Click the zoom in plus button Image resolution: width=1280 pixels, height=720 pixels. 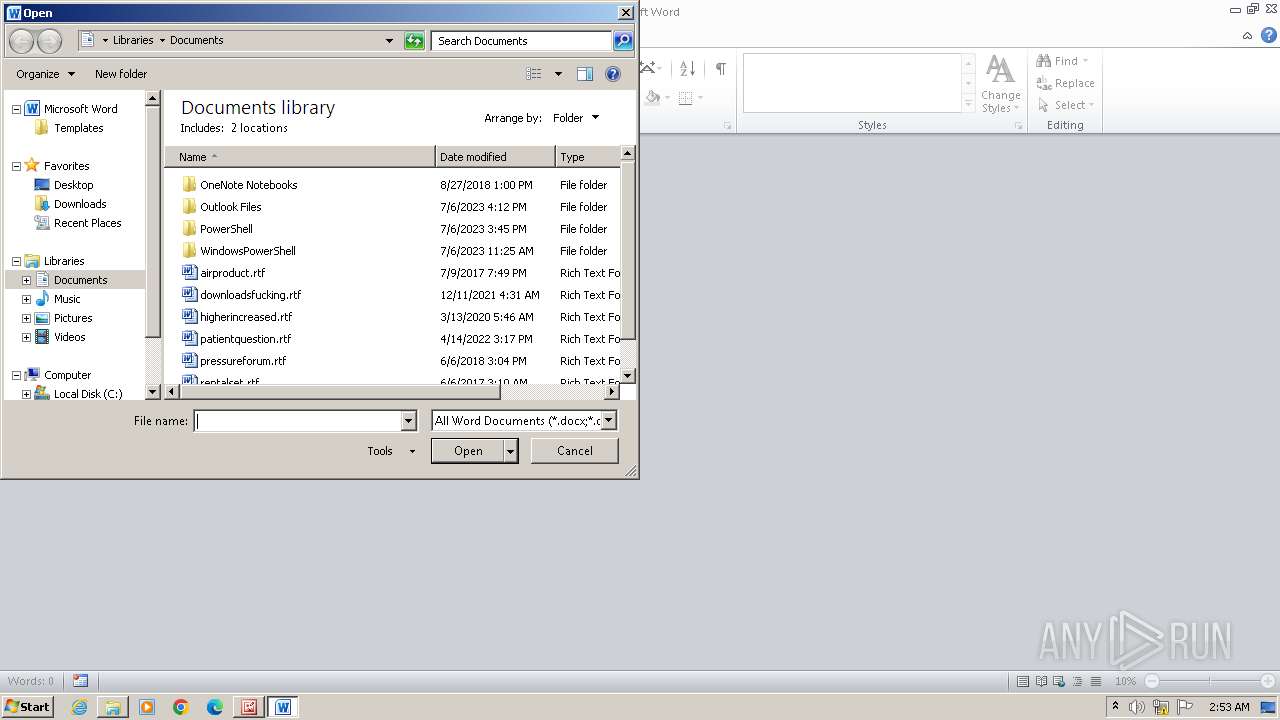(1267, 681)
